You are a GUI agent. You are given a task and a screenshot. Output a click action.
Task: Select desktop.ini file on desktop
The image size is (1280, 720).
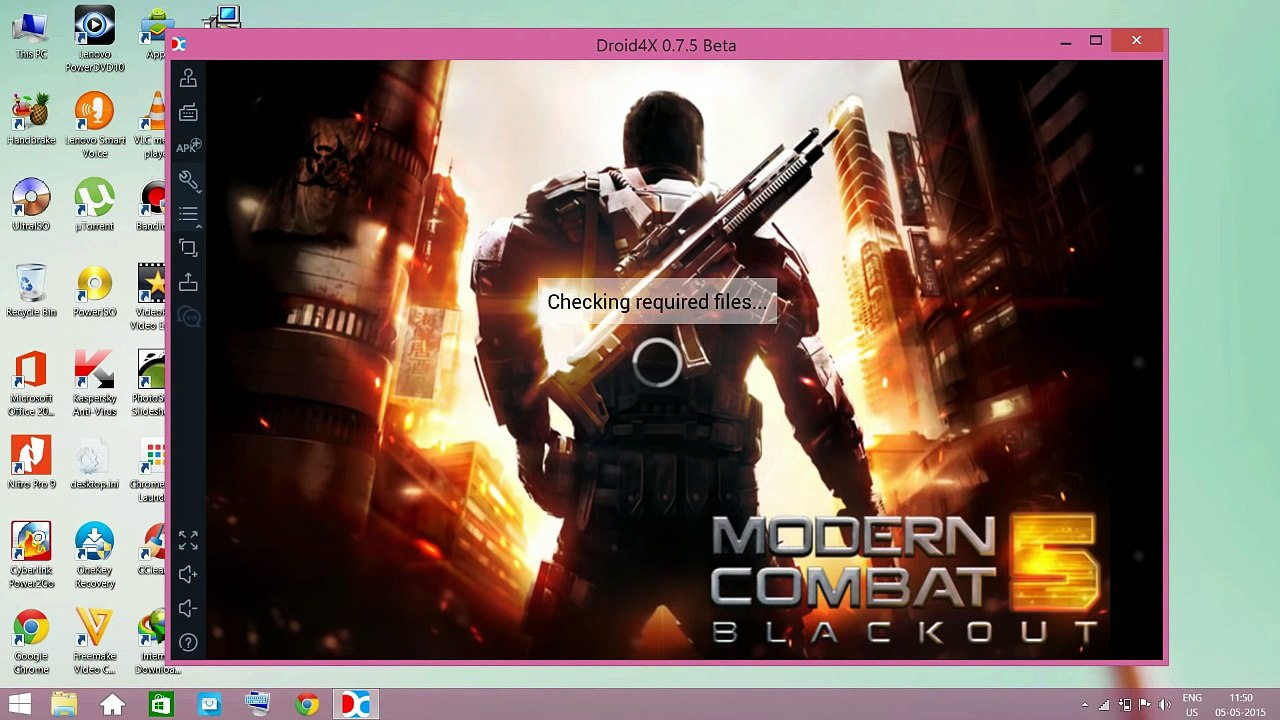[95, 463]
